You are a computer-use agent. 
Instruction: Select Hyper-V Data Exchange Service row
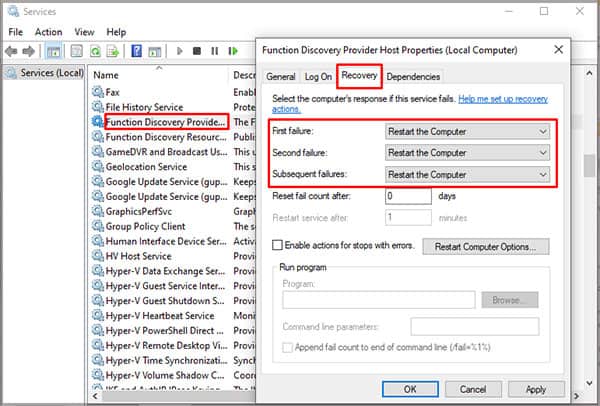165,271
